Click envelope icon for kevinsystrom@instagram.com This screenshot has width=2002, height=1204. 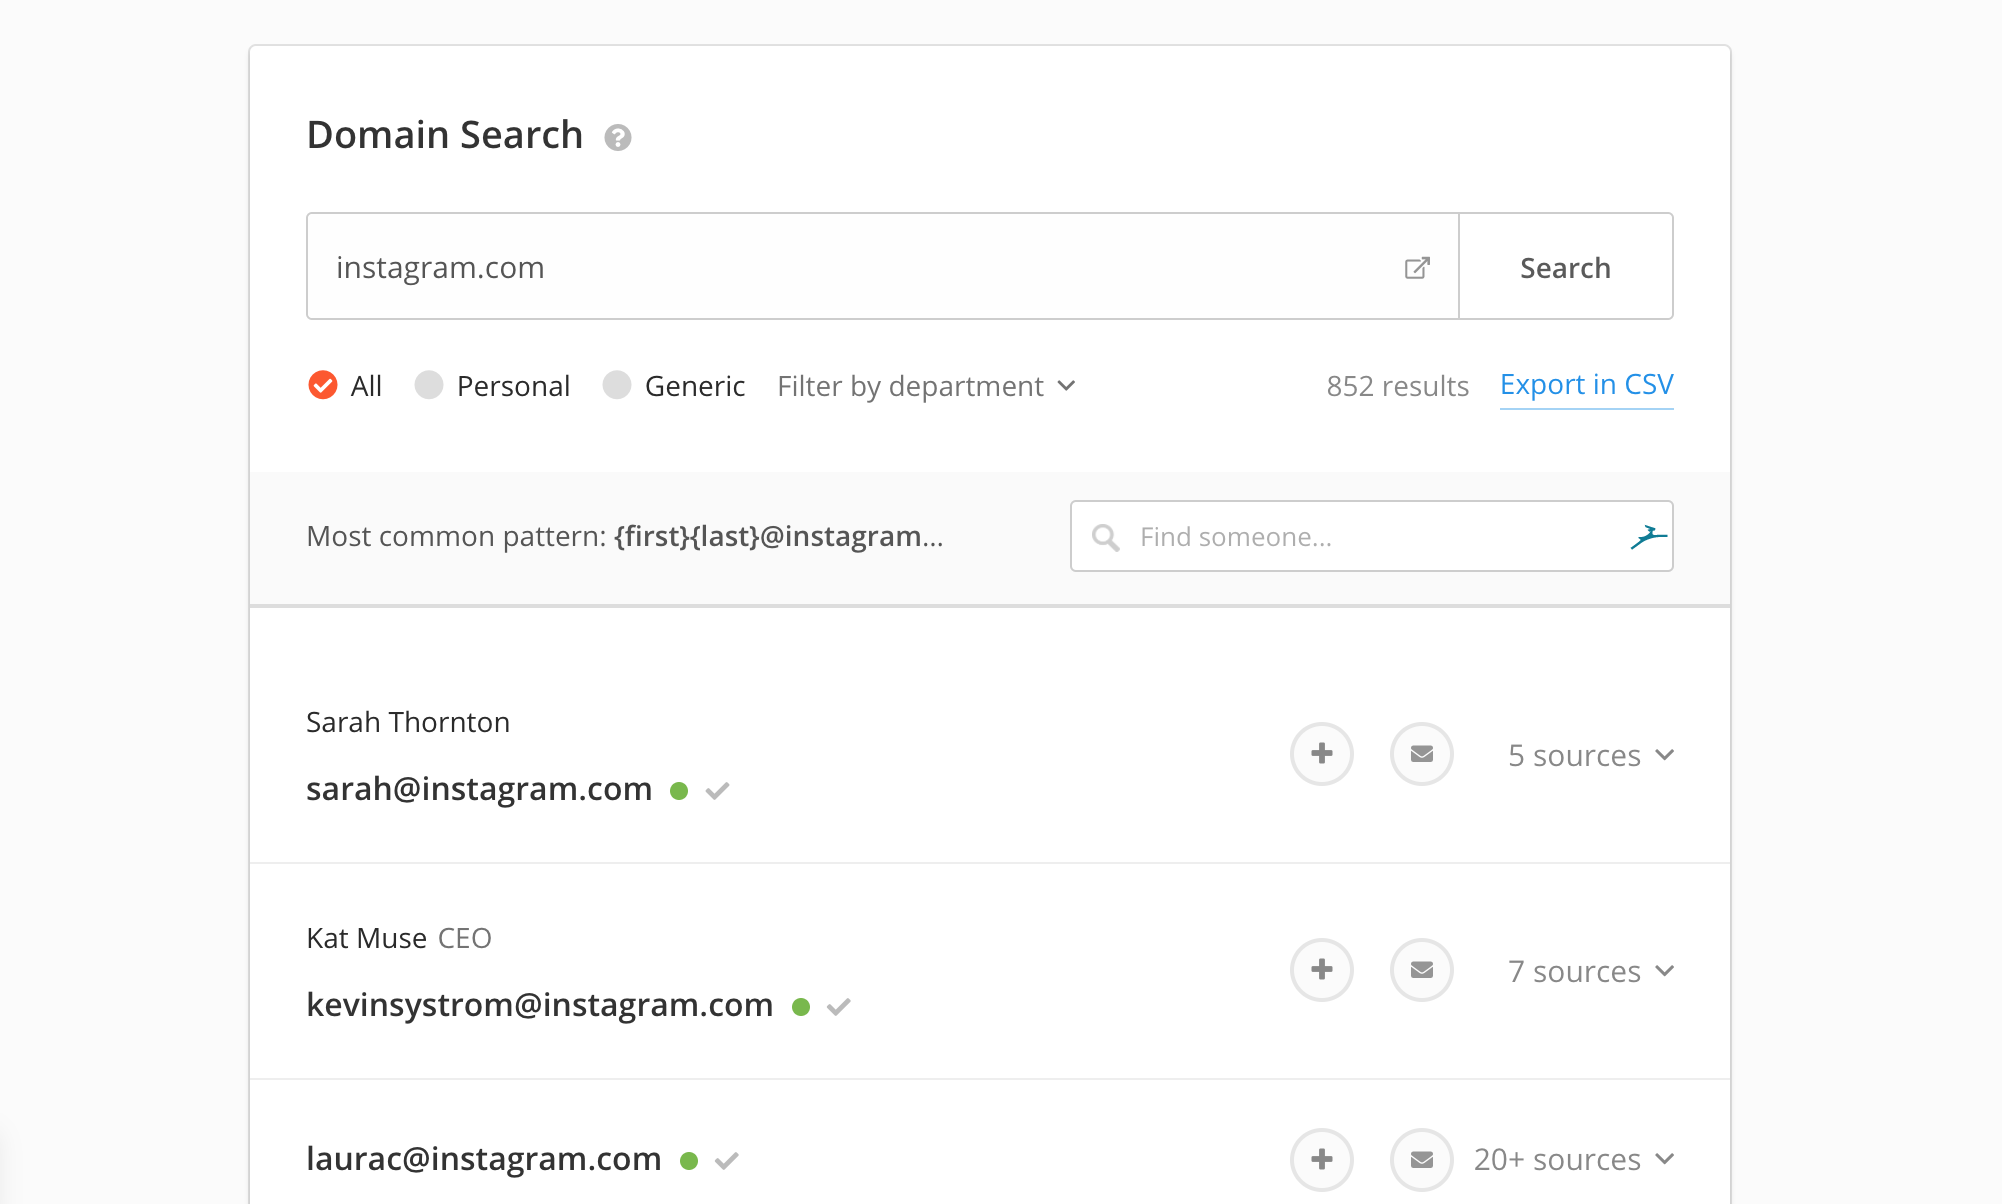click(1421, 970)
